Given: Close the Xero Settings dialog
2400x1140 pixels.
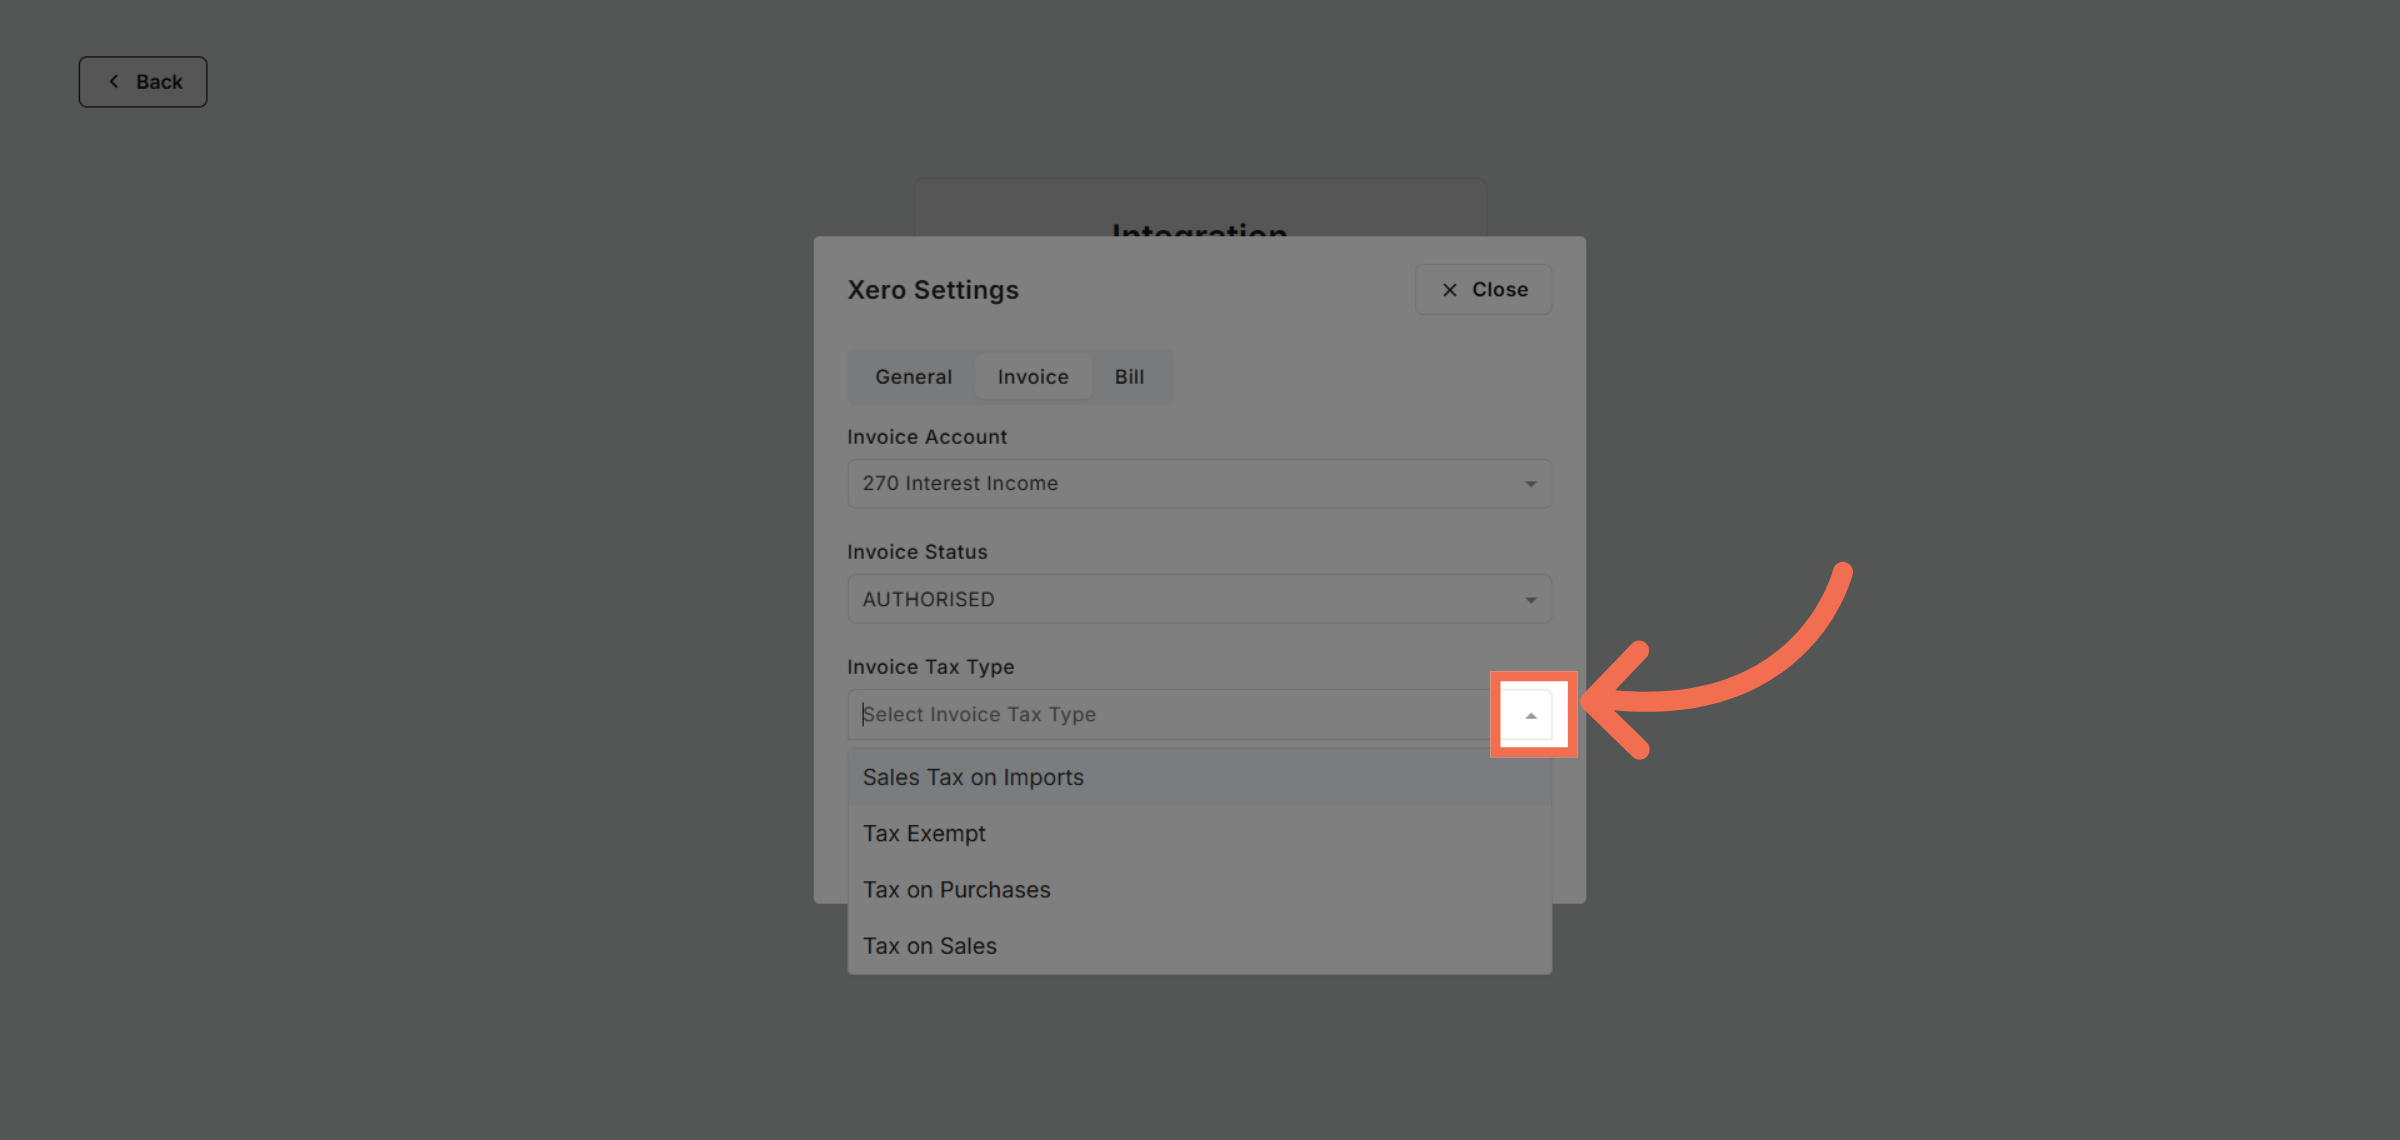Looking at the screenshot, I should [1483, 289].
